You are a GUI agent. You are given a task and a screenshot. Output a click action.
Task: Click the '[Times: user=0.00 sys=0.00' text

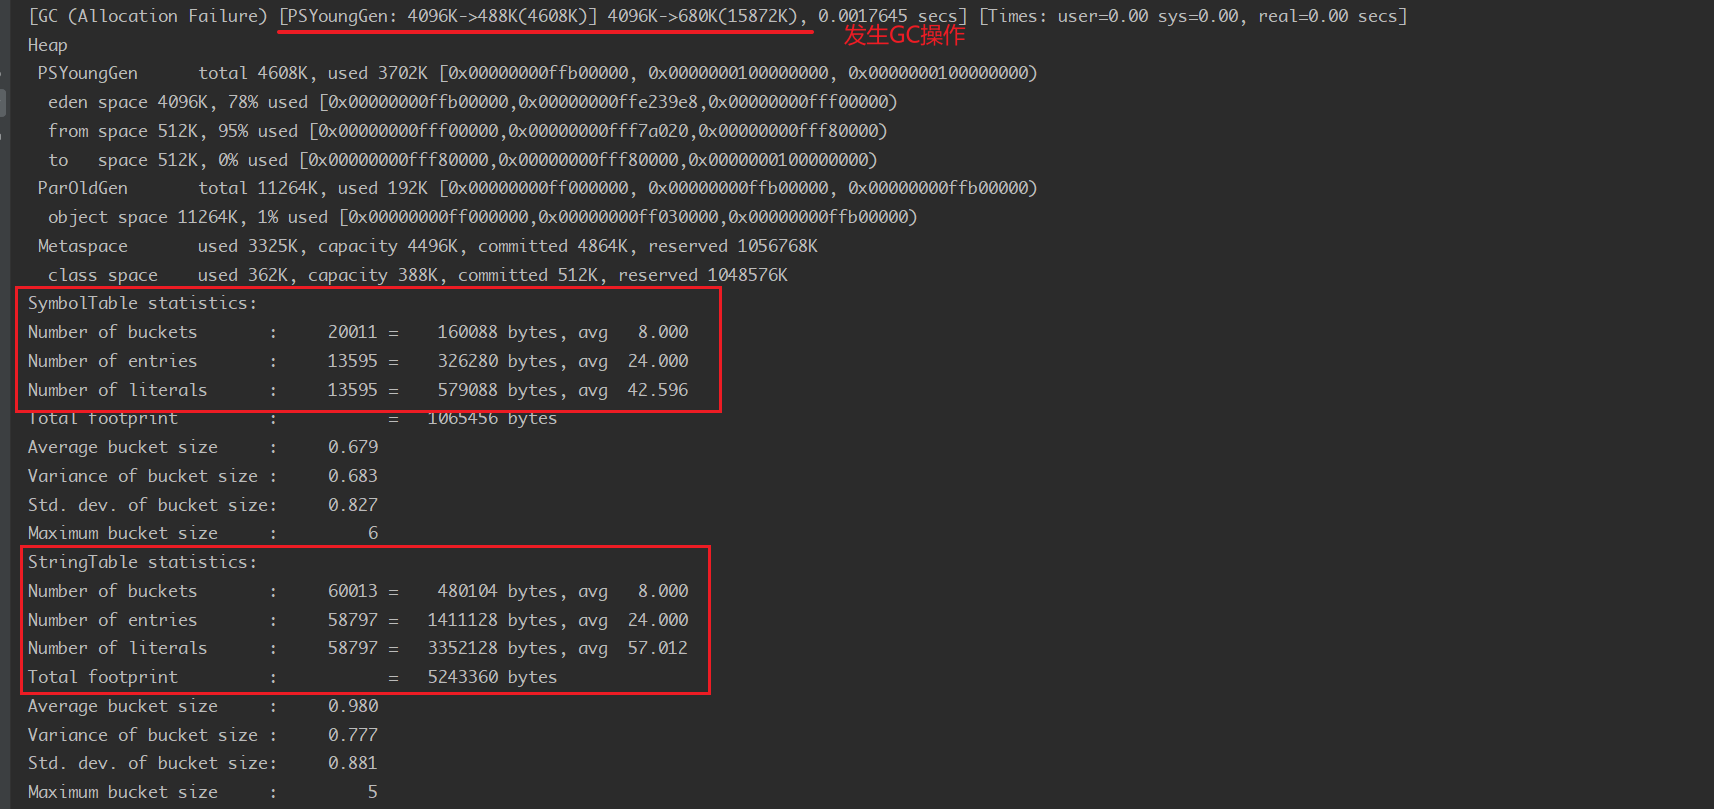[x=1113, y=16]
